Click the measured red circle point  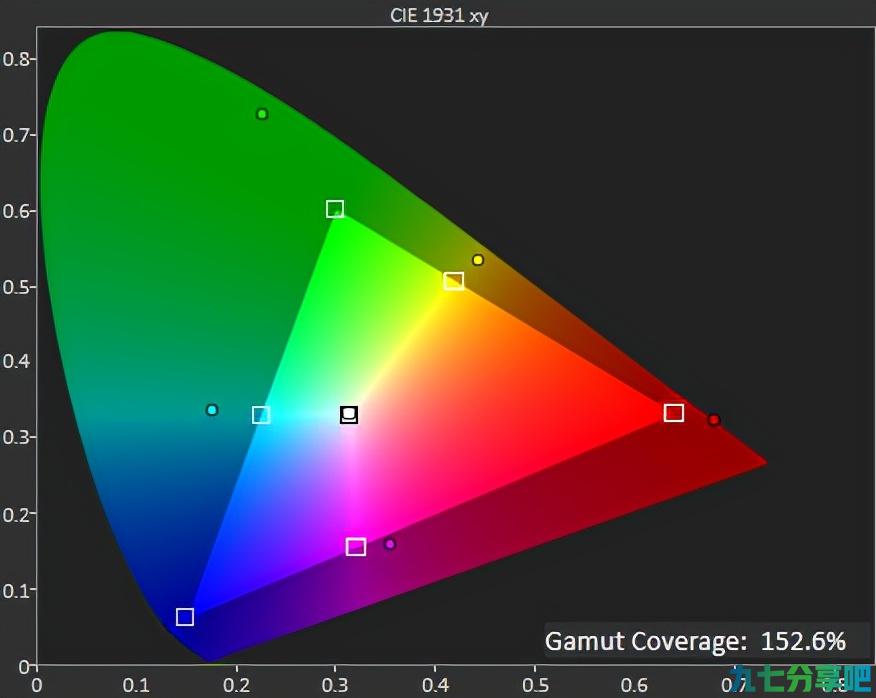[x=713, y=420]
